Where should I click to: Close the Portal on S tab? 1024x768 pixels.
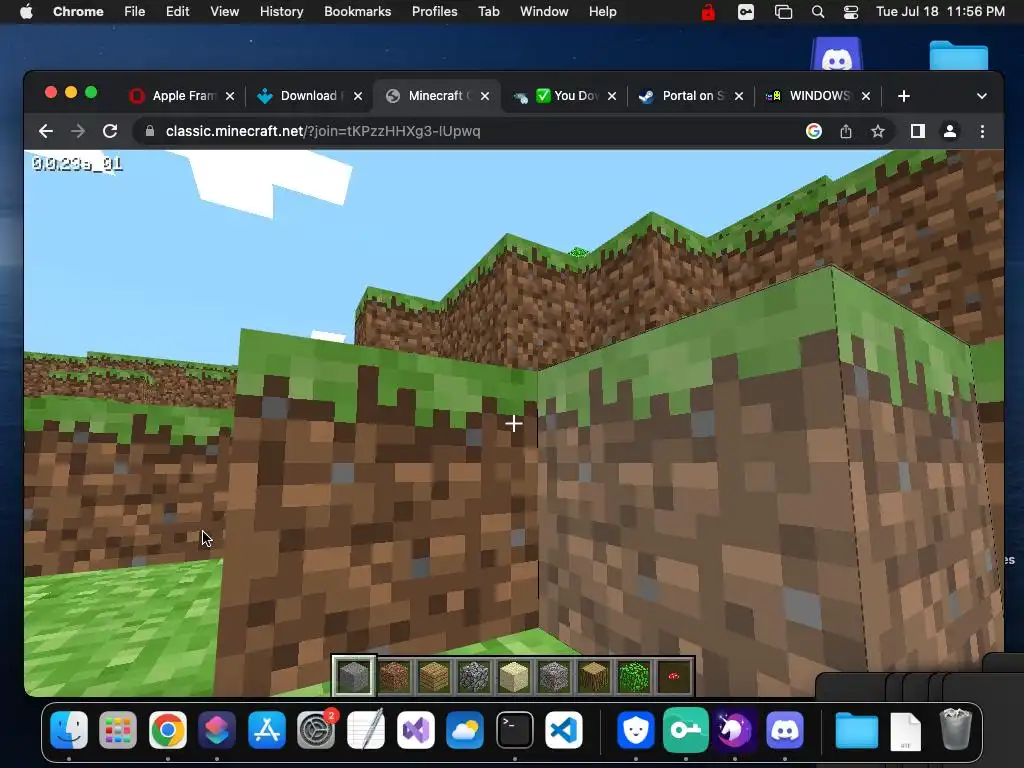[739, 96]
